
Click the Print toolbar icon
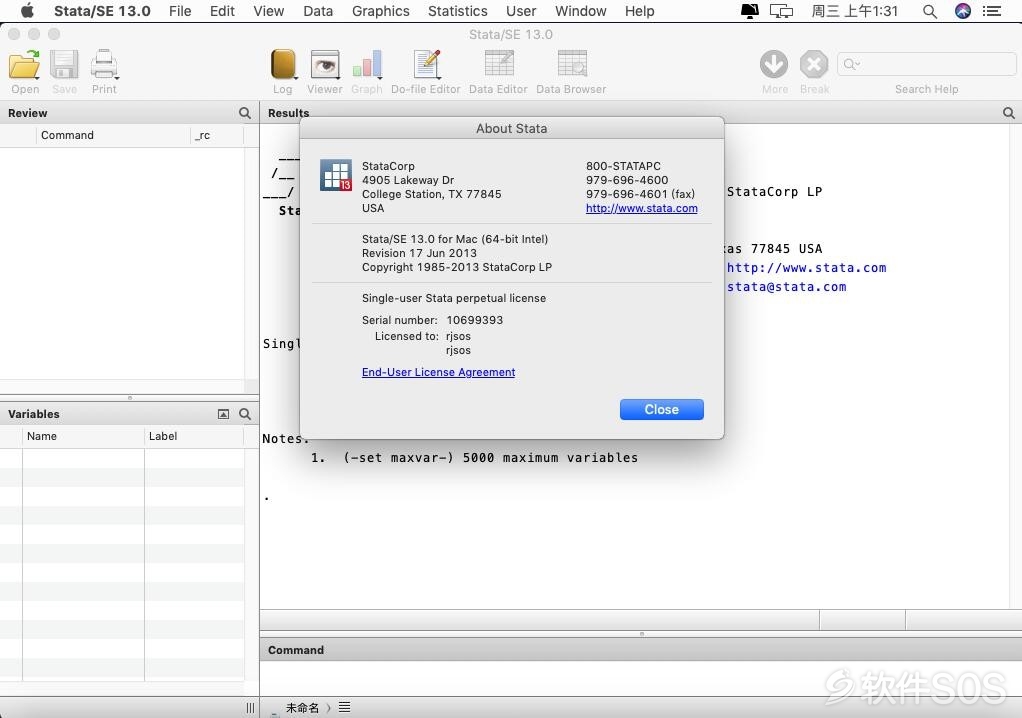(x=104, y=65)
